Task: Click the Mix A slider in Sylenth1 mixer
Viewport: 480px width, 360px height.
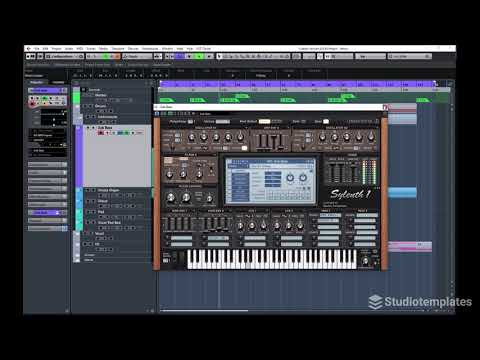Action: pyautogui.click(x=332, y=172)
